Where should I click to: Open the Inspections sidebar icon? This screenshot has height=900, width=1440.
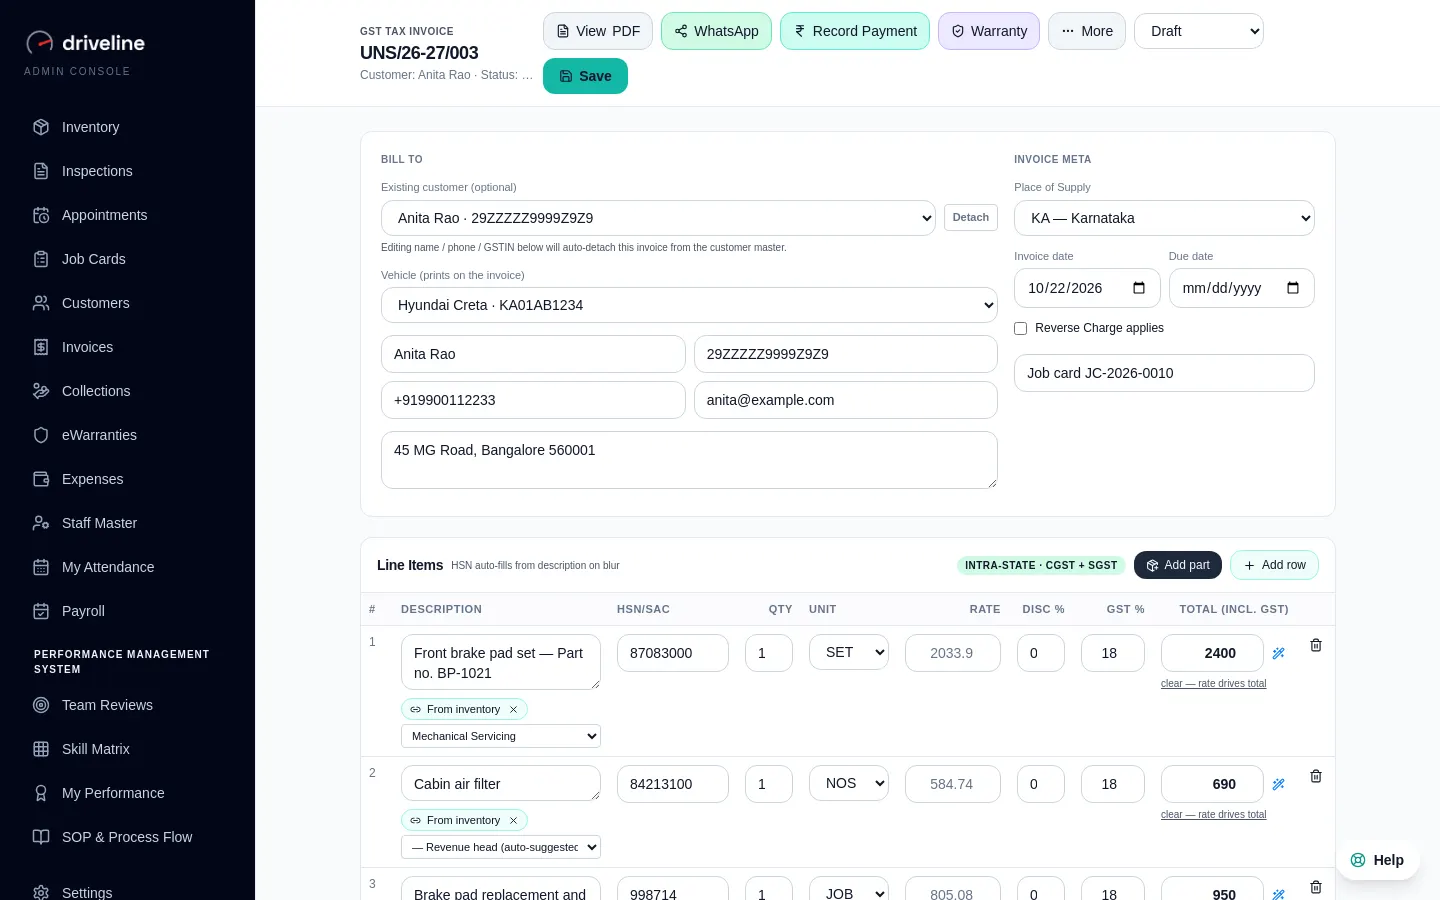pyautogui.click(x=41, y=171)
